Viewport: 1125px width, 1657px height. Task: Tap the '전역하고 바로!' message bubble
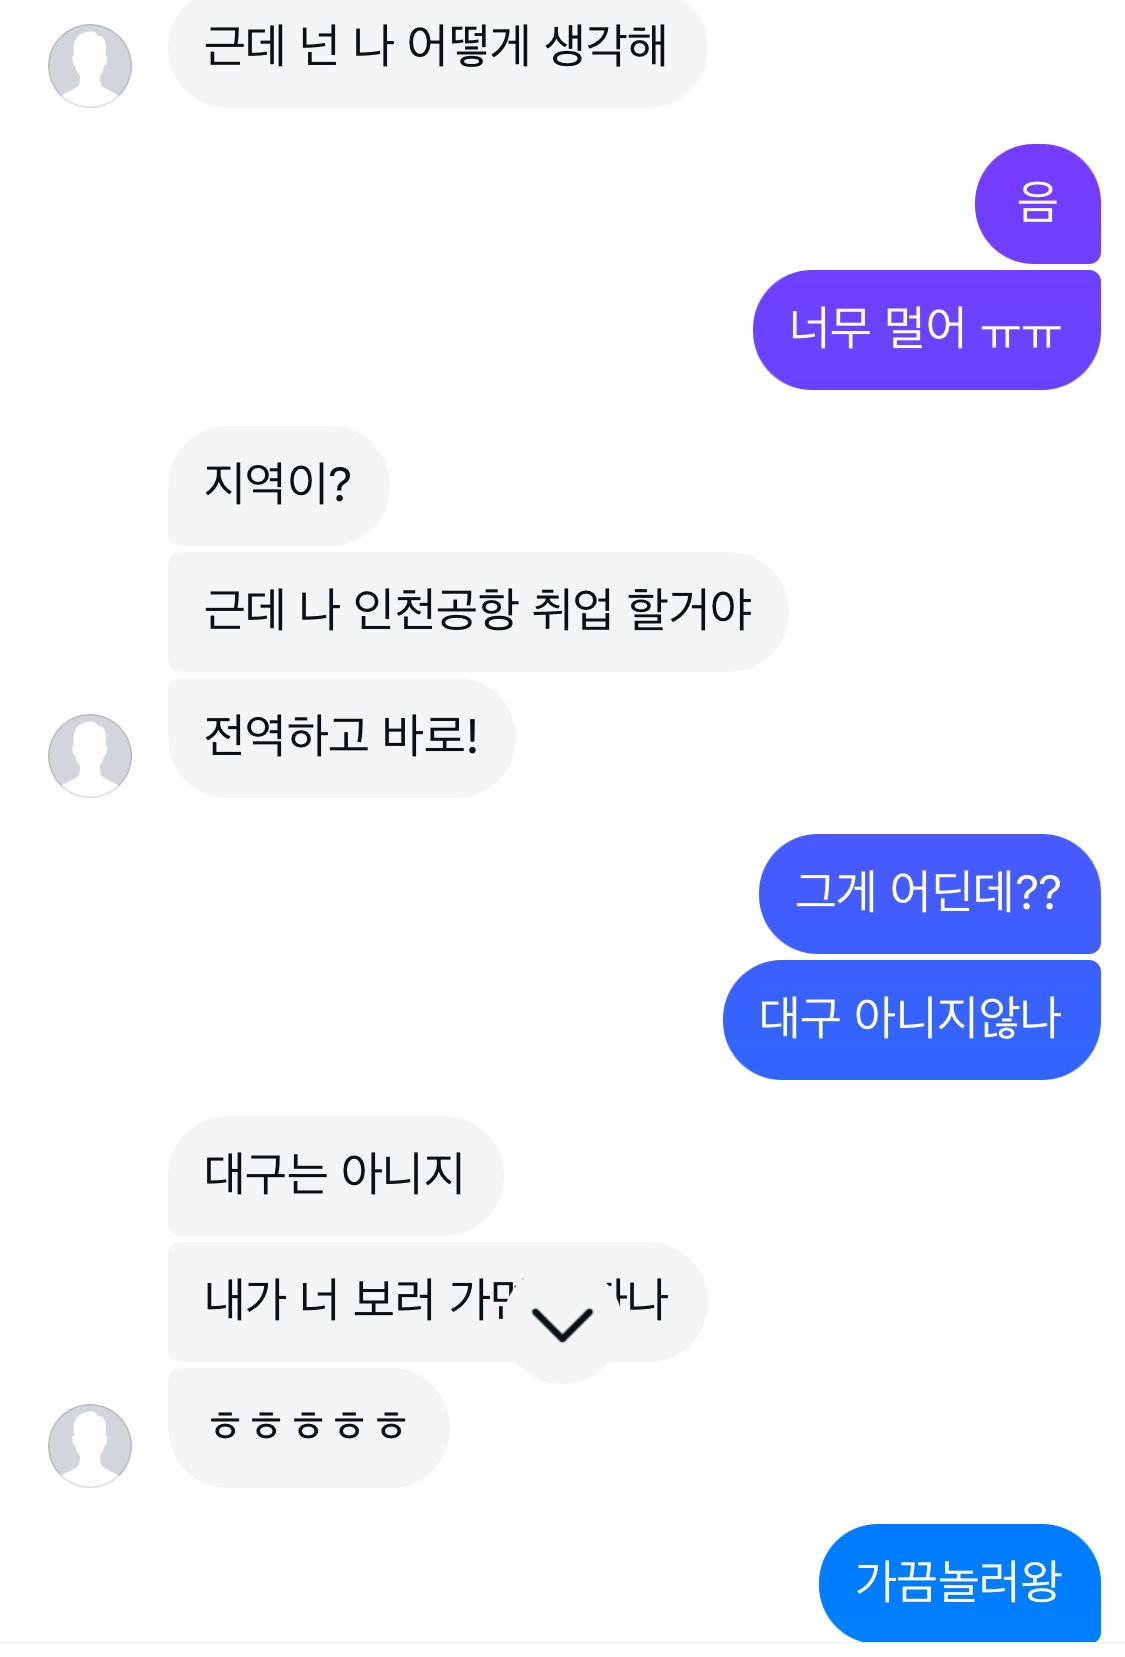(341, 737)
